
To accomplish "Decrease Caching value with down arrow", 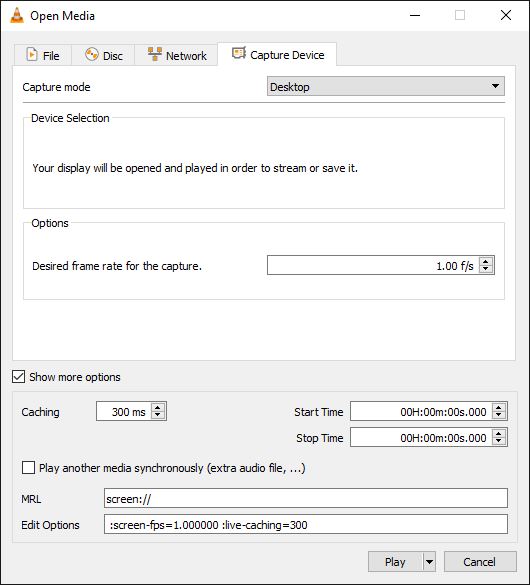I will coord(158,415).
